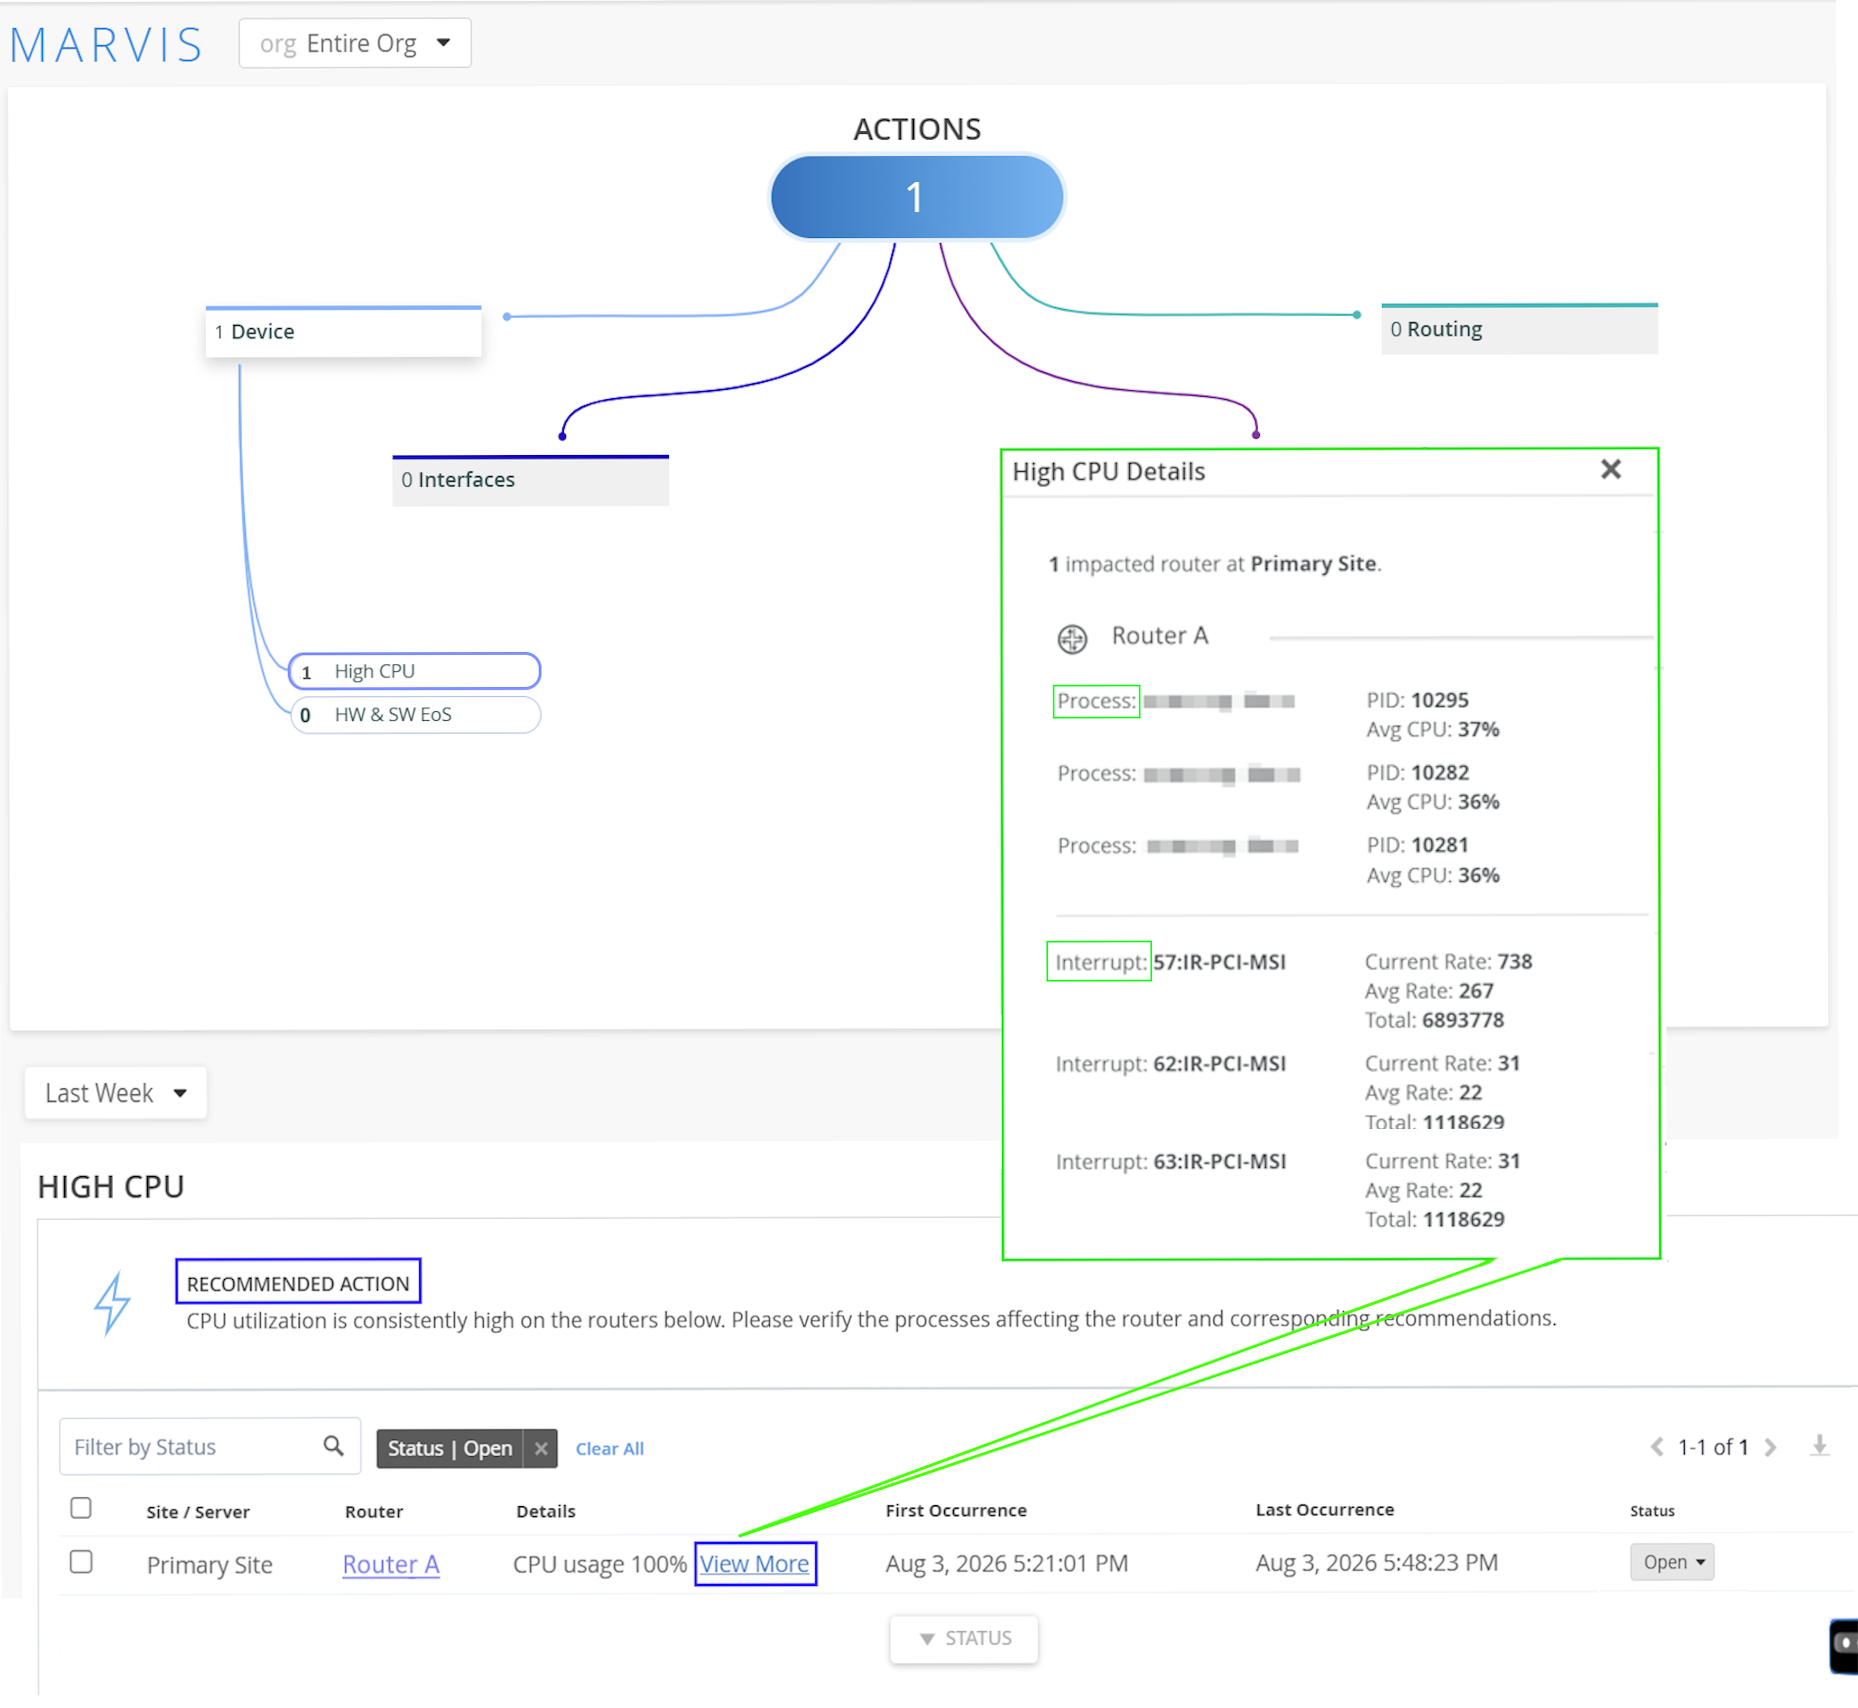Click the Primary Site cell
The height and width of the screenshot is (1708, 1858).
[x=209, y=1565]
